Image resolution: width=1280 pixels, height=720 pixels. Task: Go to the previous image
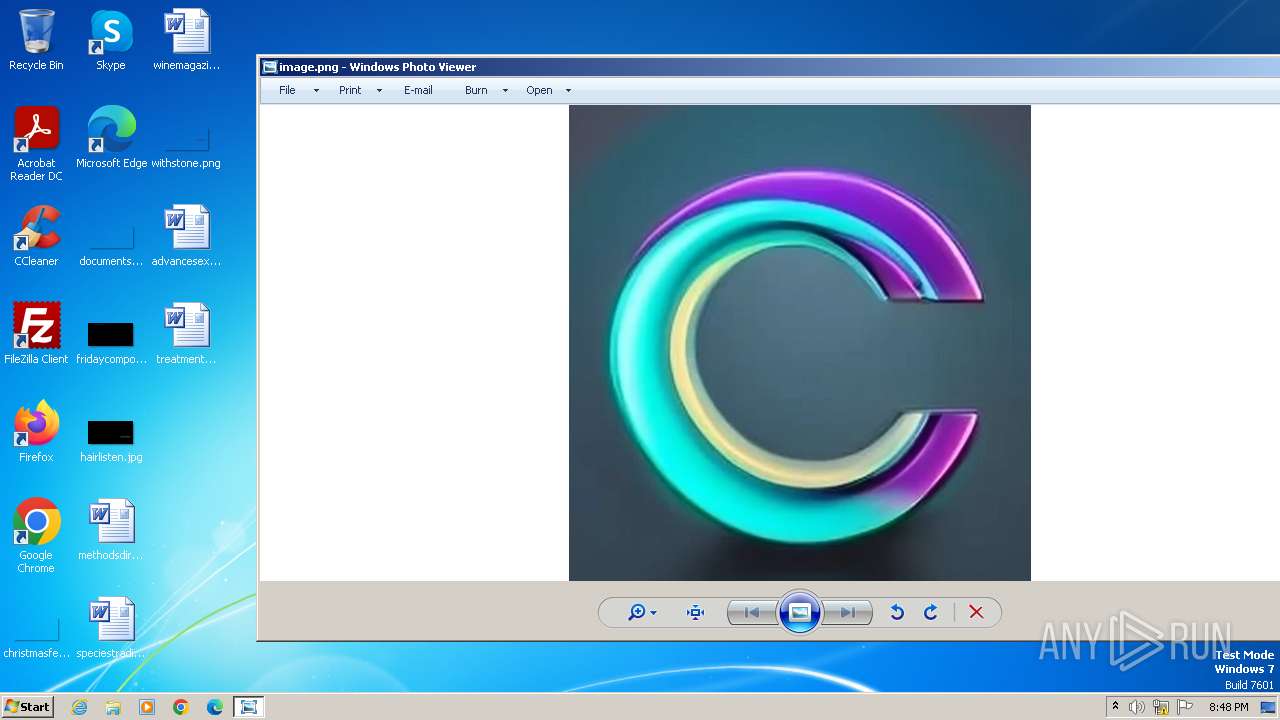752,613
